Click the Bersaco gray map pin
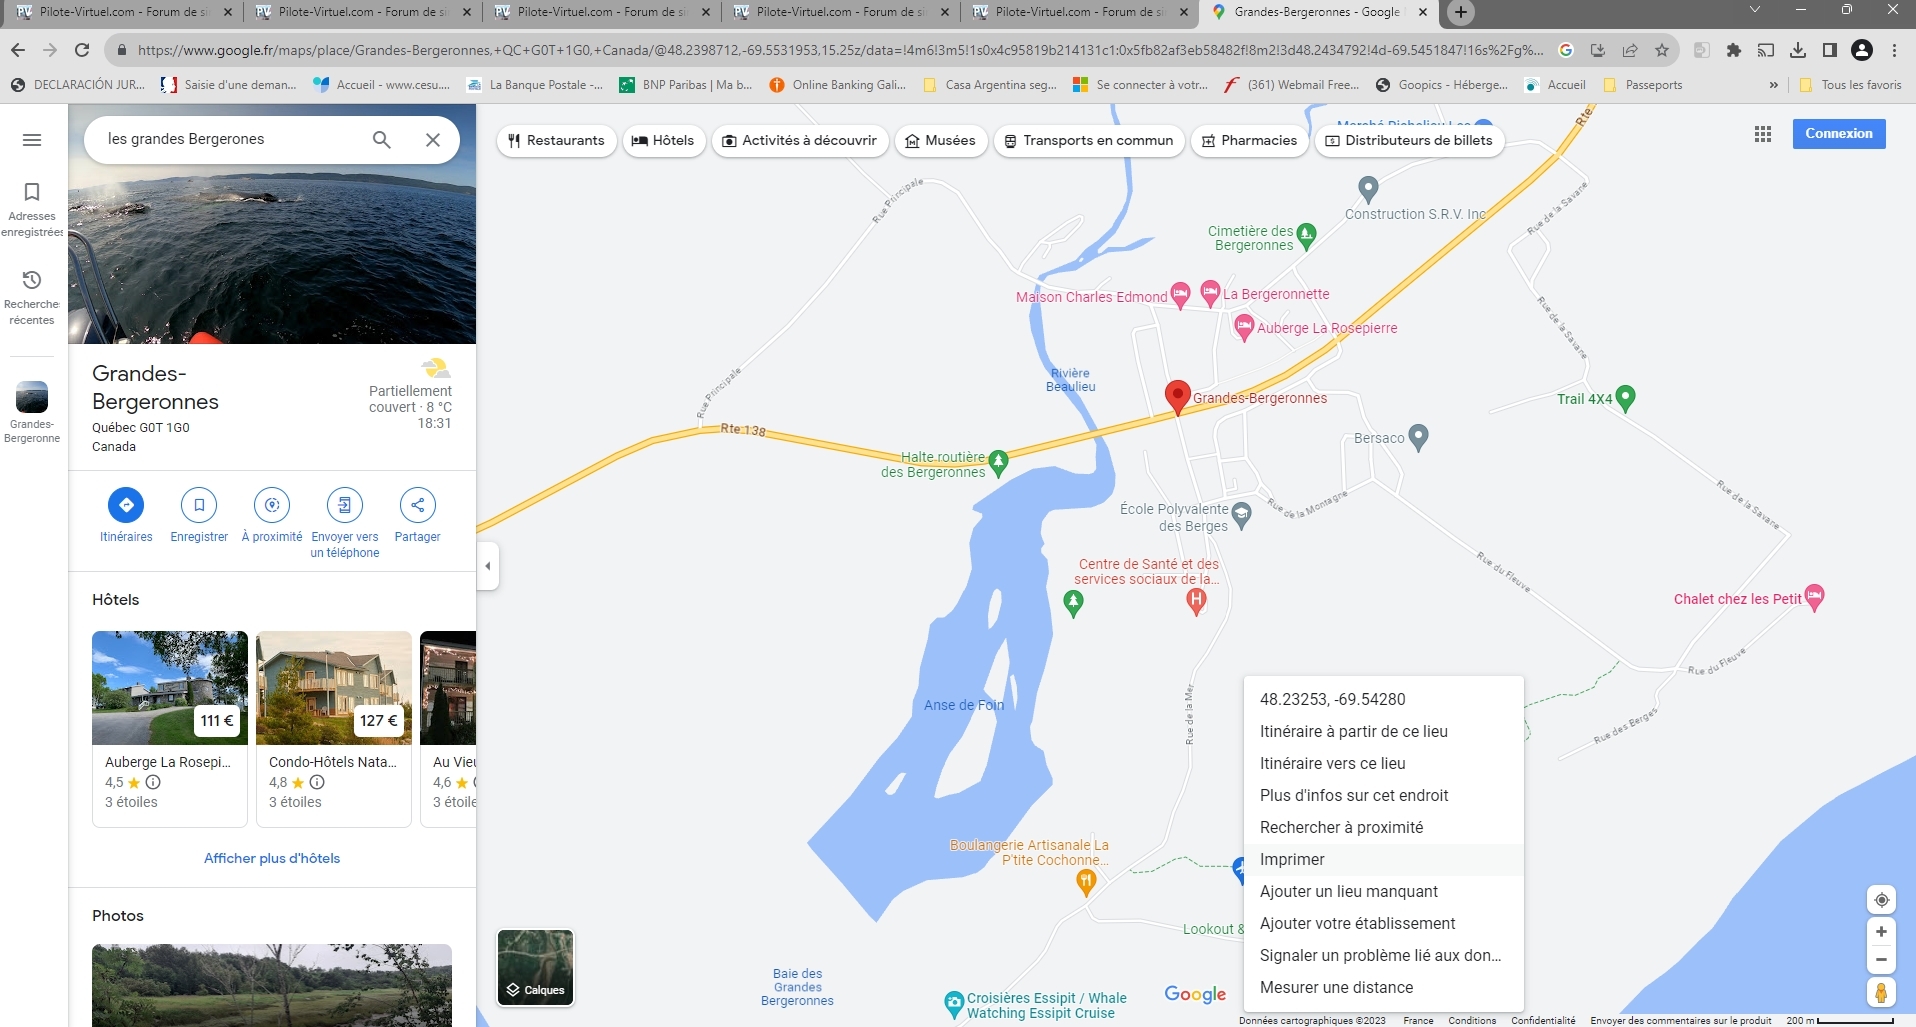The height and width of the screenshot is (1027, 1916). (x=1418, y=437)
